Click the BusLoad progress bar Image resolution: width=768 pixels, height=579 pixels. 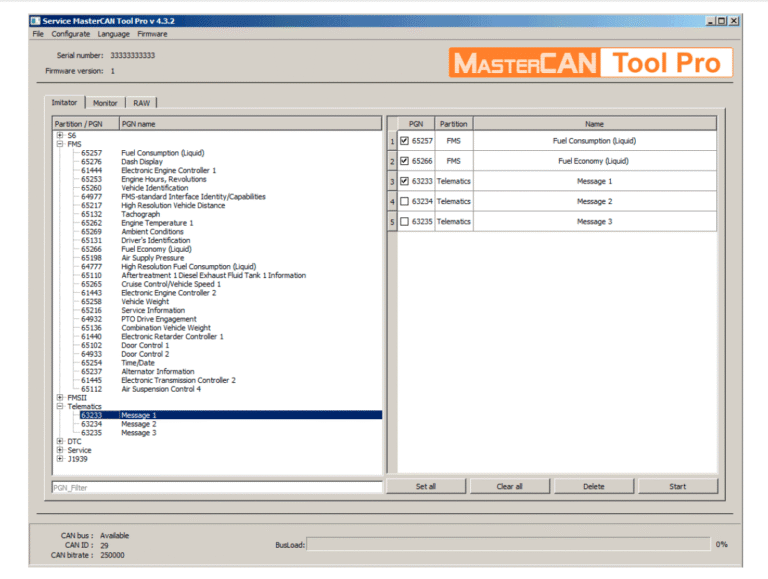pos(508,544)
